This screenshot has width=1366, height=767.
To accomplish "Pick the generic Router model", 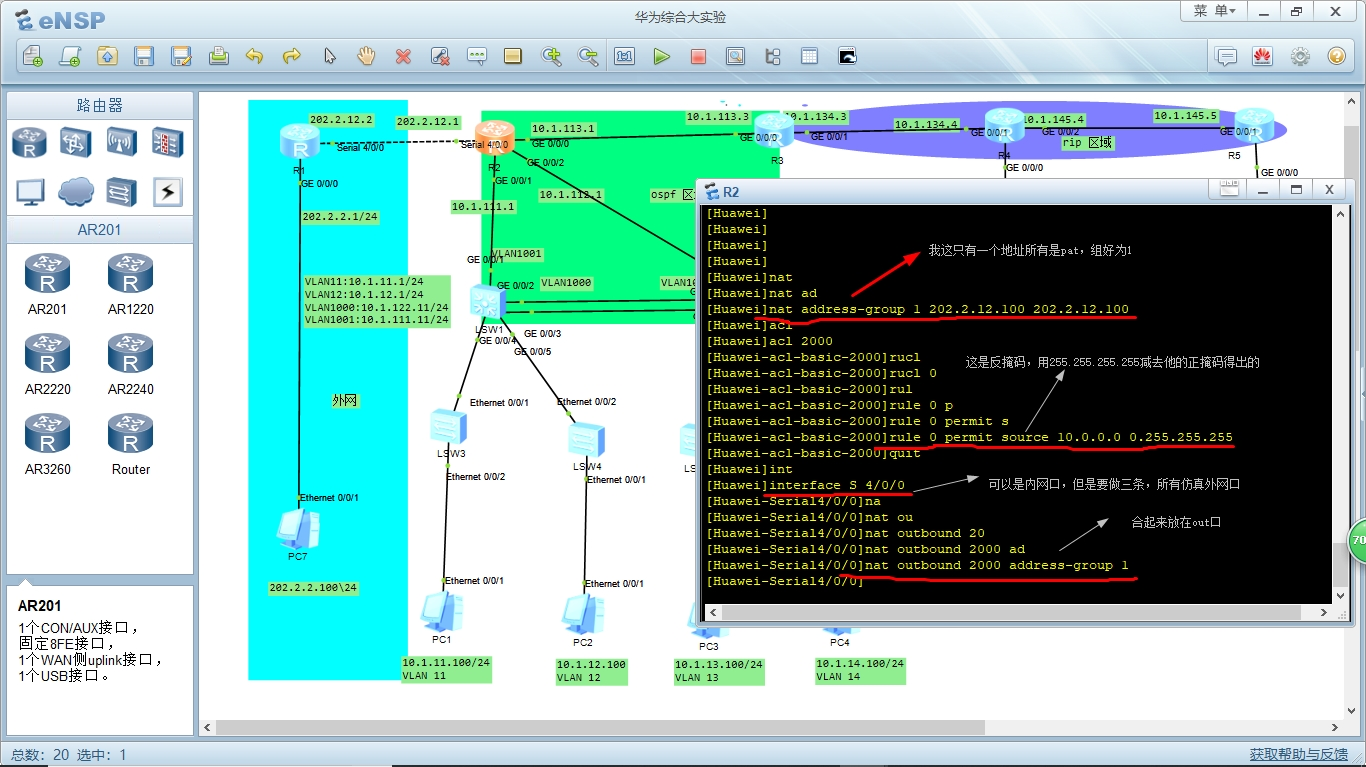I will pos(131,443).
